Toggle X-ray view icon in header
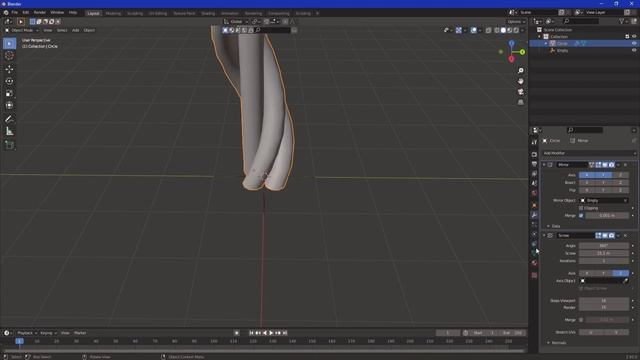This screenshot has width=640, height=360. 489,30
